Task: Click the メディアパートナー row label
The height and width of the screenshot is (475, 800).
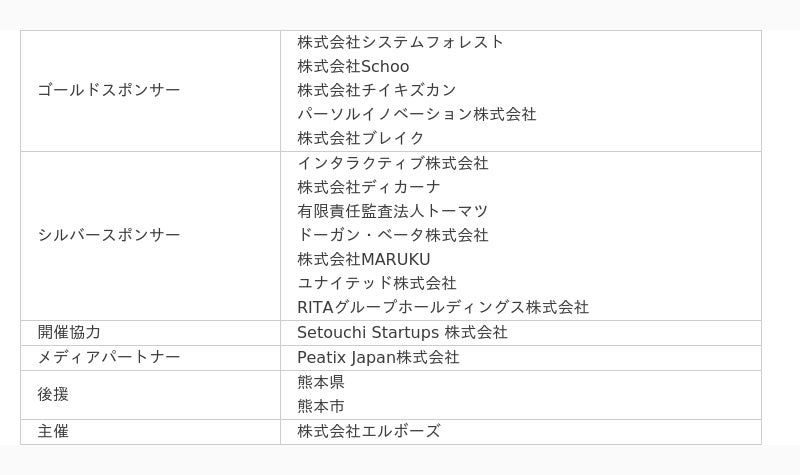Action: pos(109,357)
